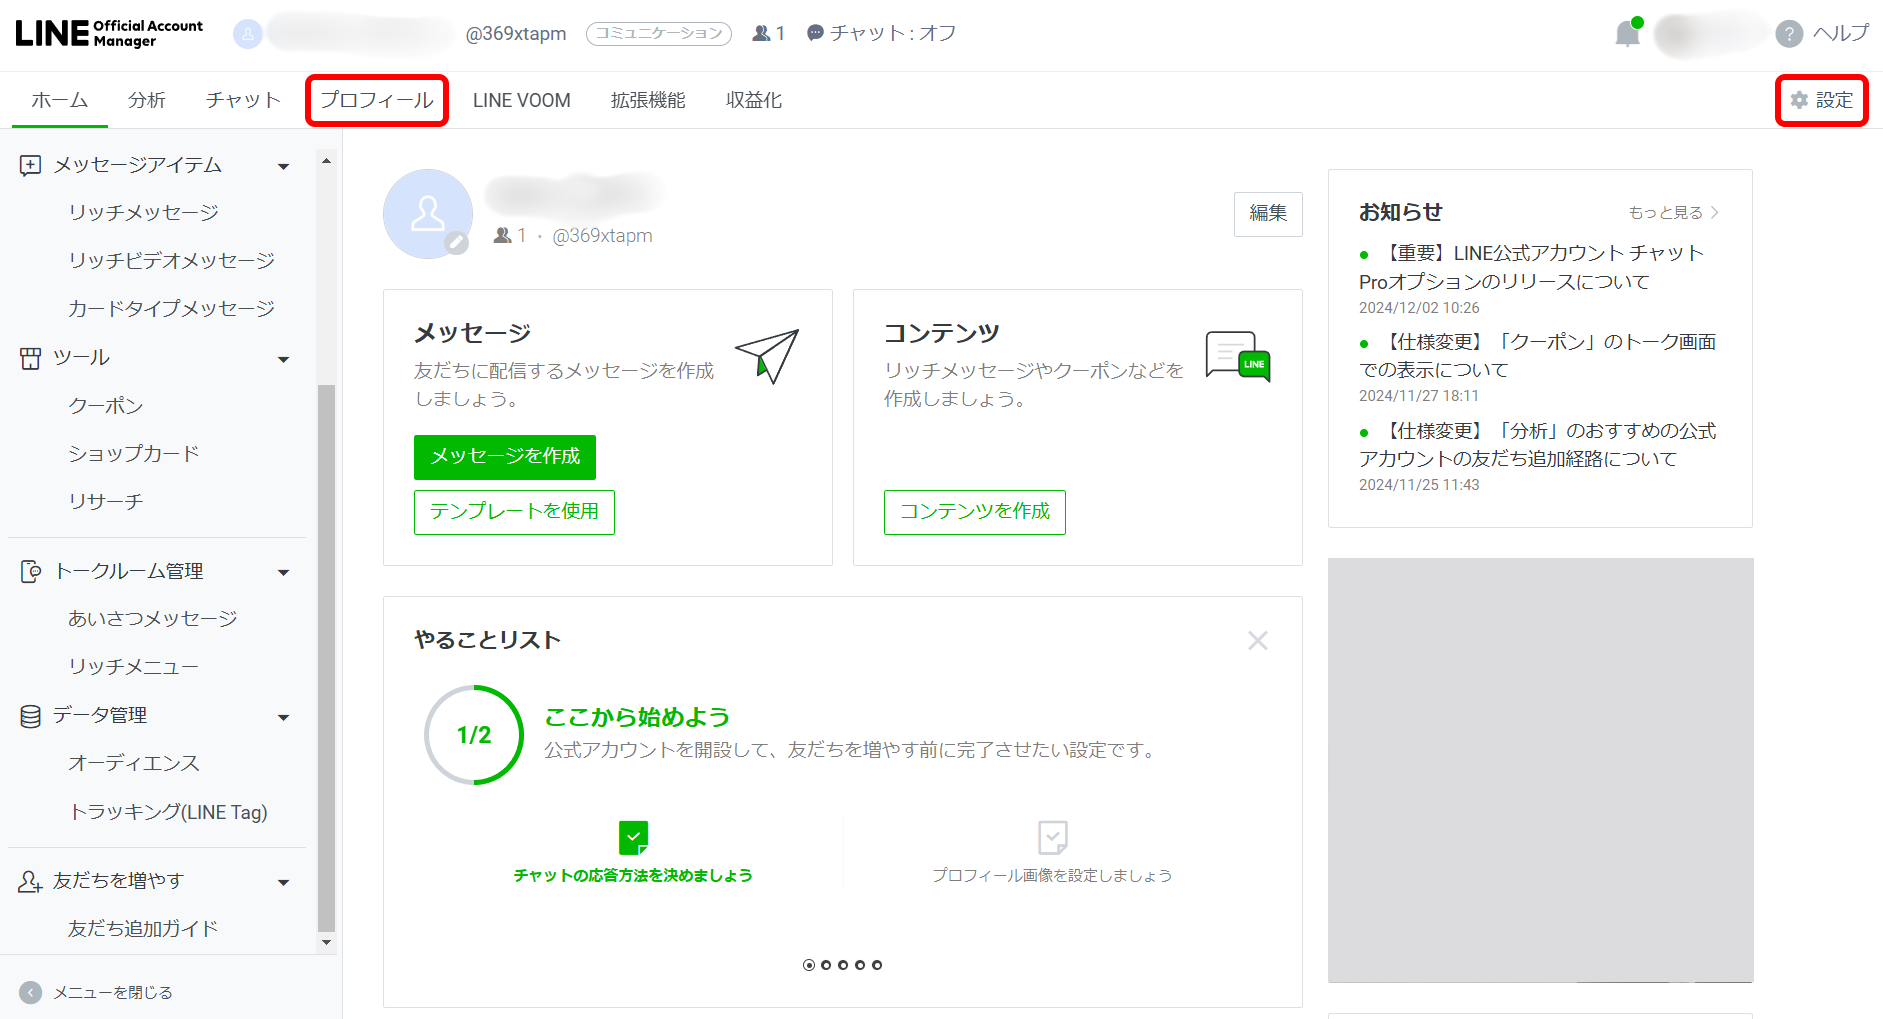Image resolution: width=1883 pixels, height=1019 pixels.
Task: Open the 収益化 tab
Action: [754, 100]
